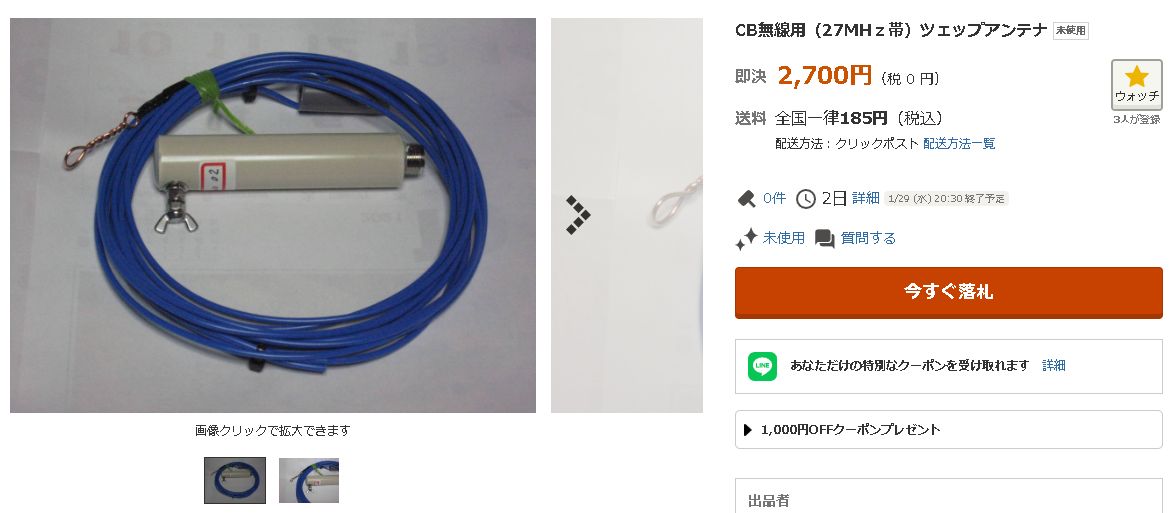Screen dimensions: 1173x513
Task: Open the 詳細 link in LINE coupon banner
Action: click(x=1053, y=366)
